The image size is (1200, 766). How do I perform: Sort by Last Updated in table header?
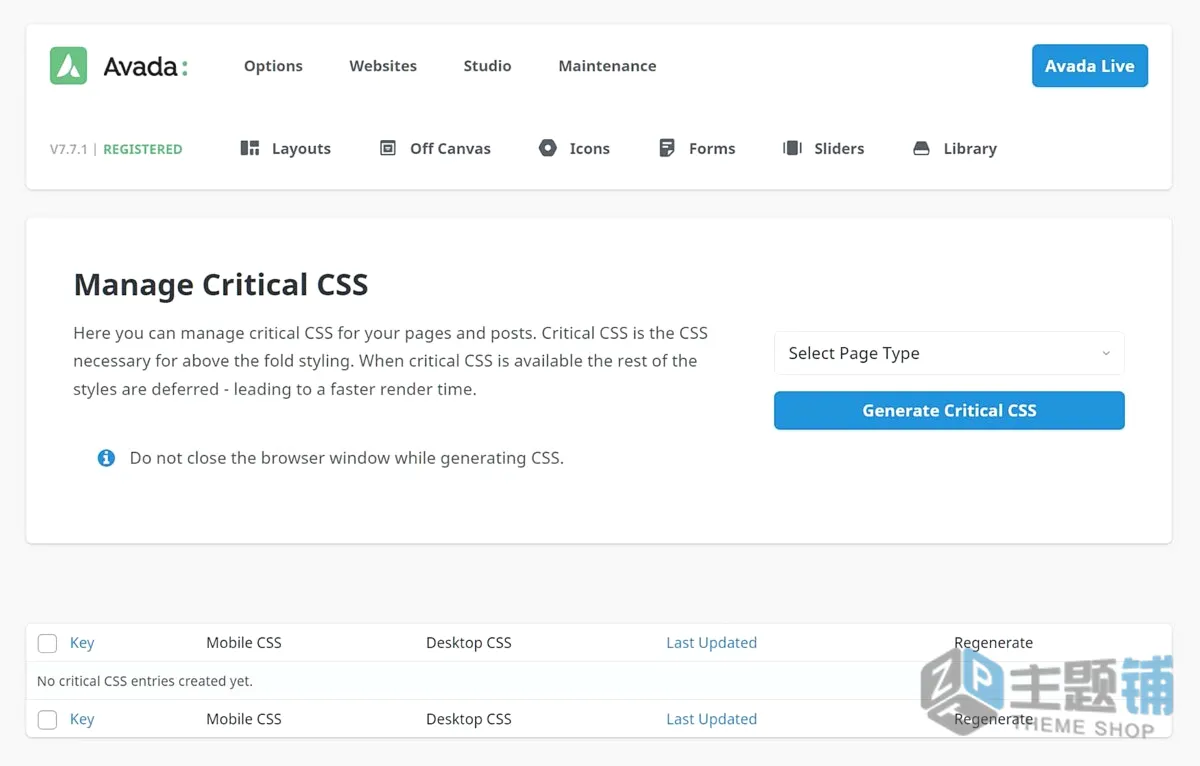(711, 643)
